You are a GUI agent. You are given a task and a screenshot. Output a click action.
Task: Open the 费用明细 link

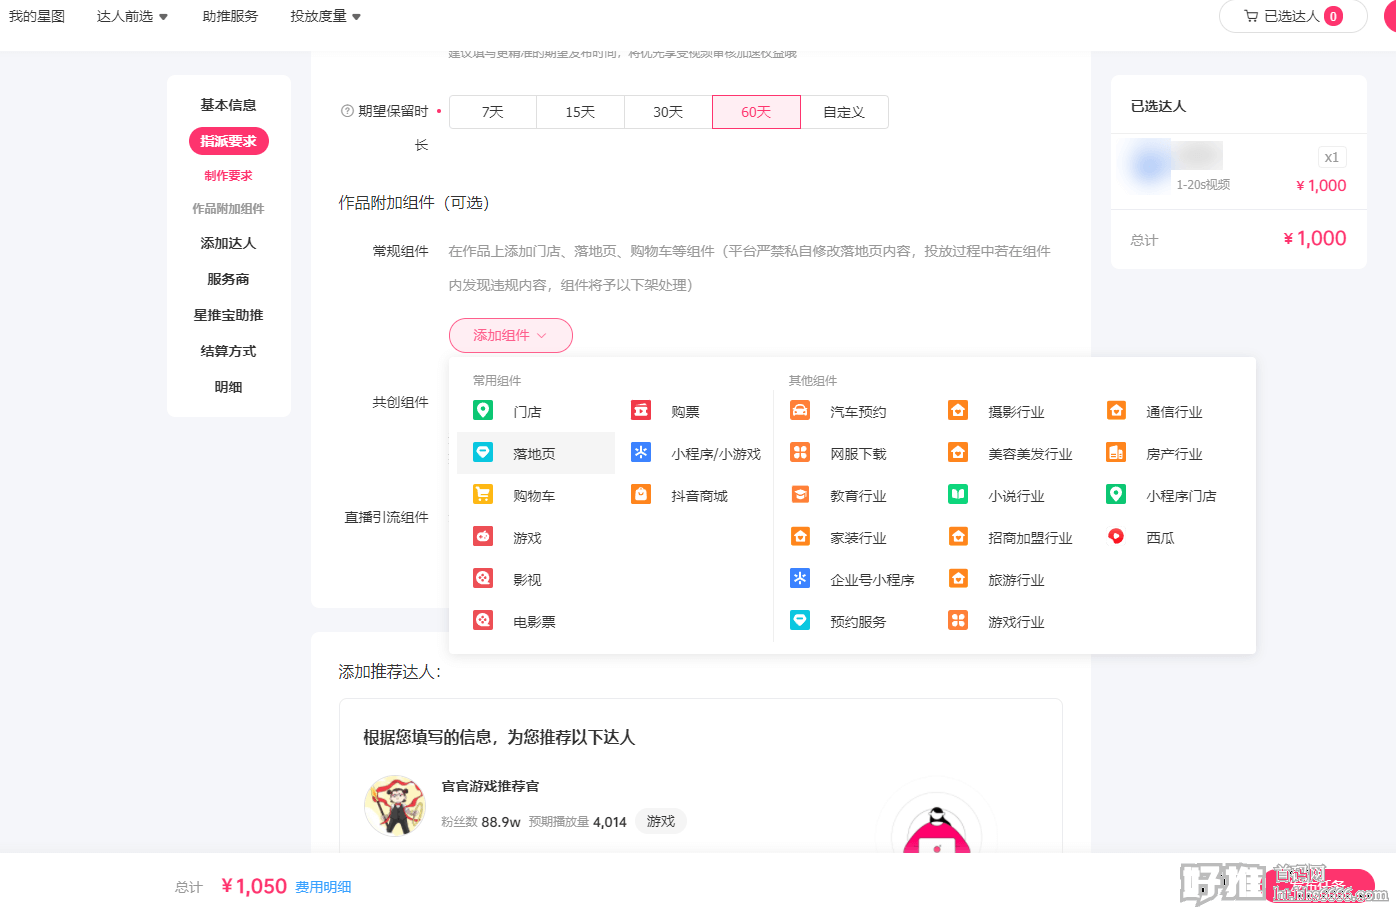tap(323, 887)
